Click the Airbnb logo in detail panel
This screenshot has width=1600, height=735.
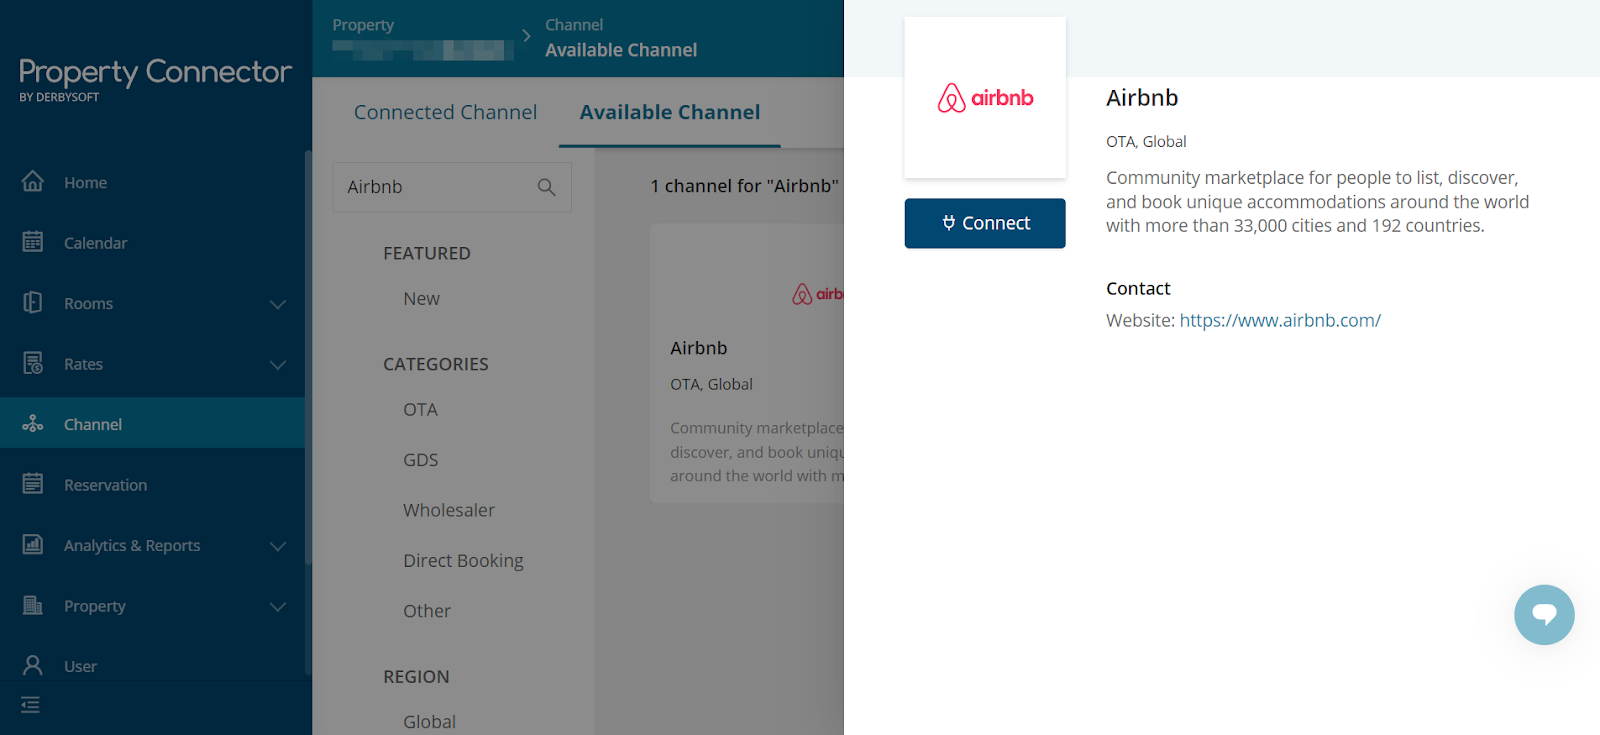coord(985,98)
